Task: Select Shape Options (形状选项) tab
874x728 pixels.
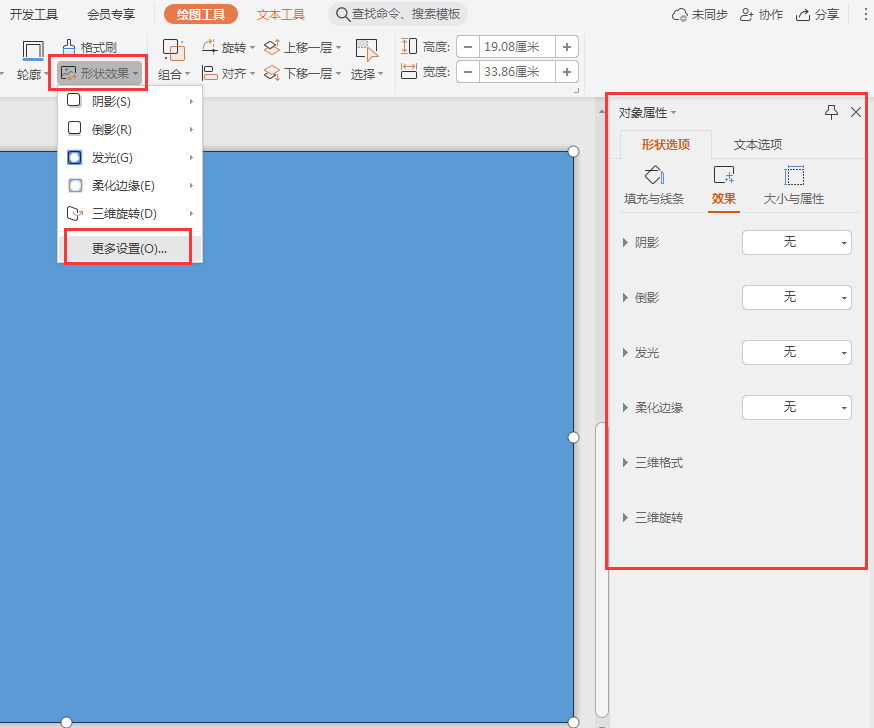Action: [666, 145]
